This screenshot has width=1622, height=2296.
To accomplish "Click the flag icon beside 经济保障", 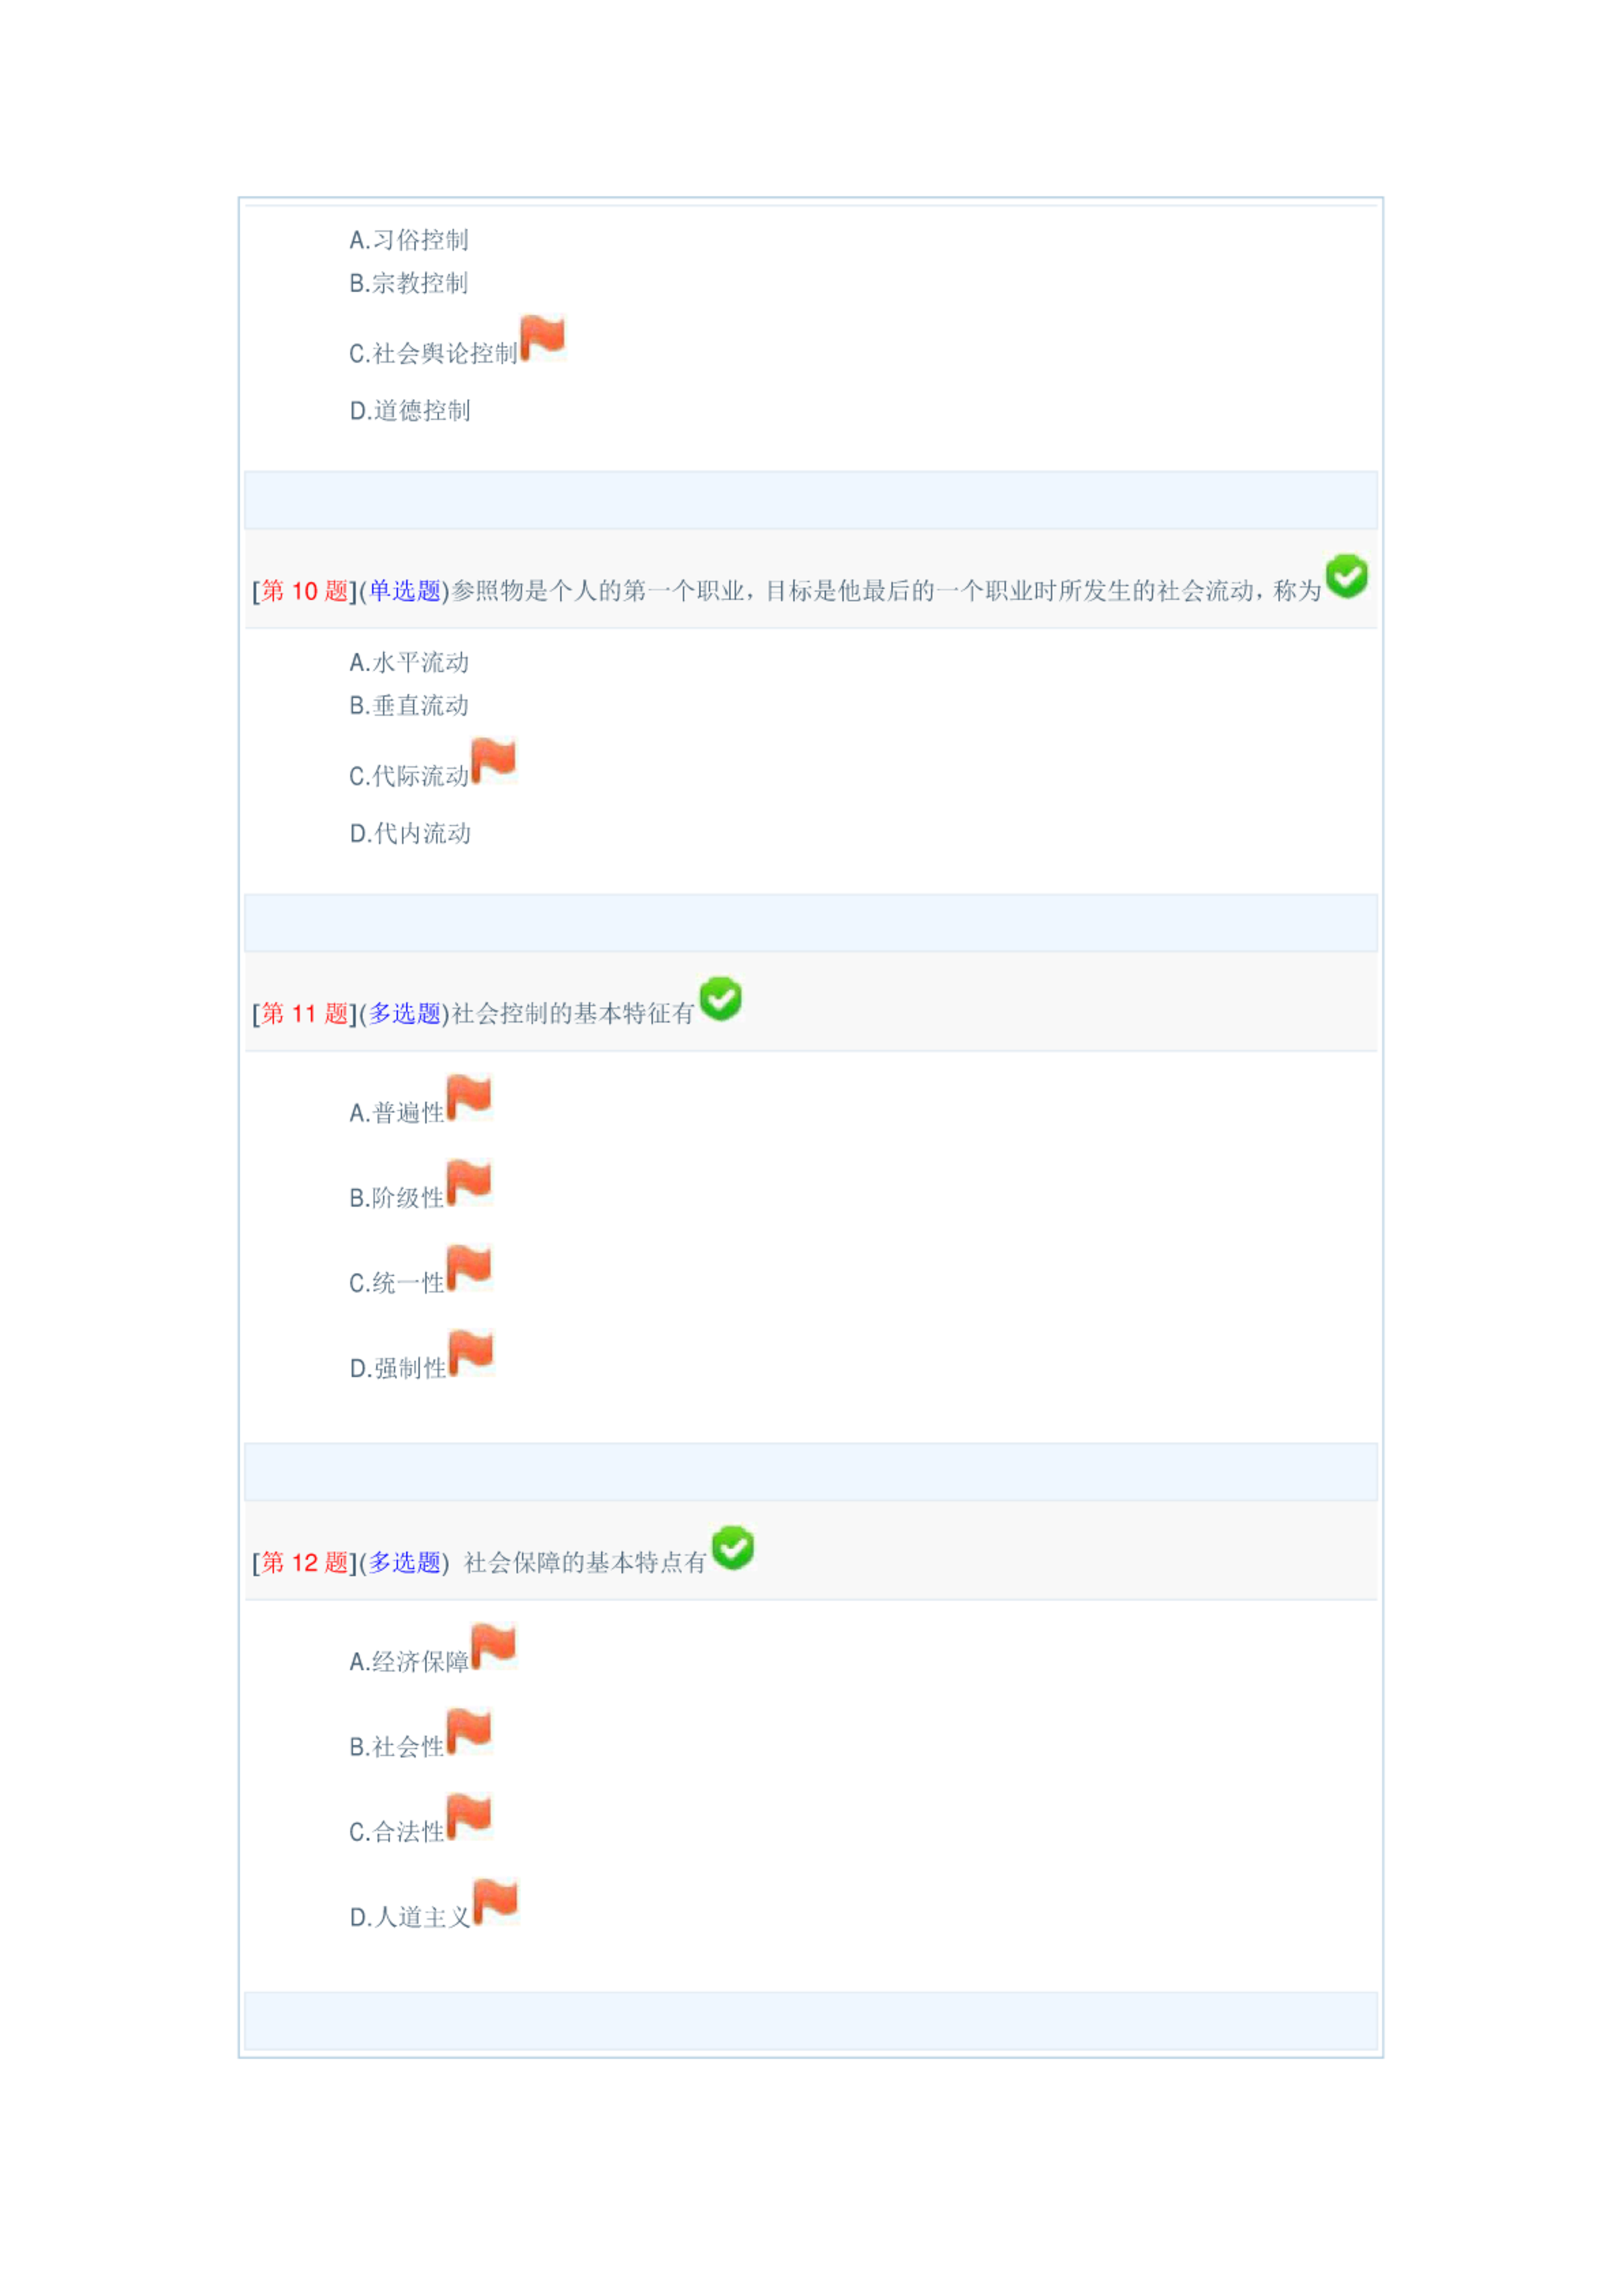I will [493, 1647].
